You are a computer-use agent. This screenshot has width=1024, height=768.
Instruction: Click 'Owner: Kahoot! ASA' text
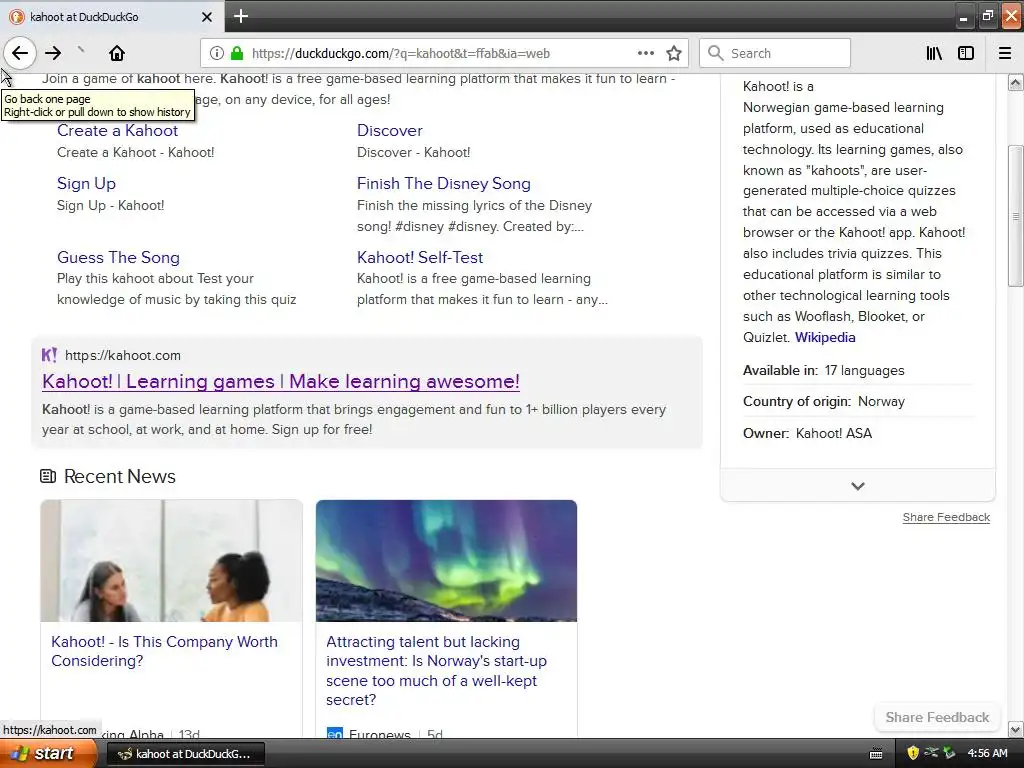(807, 433)
